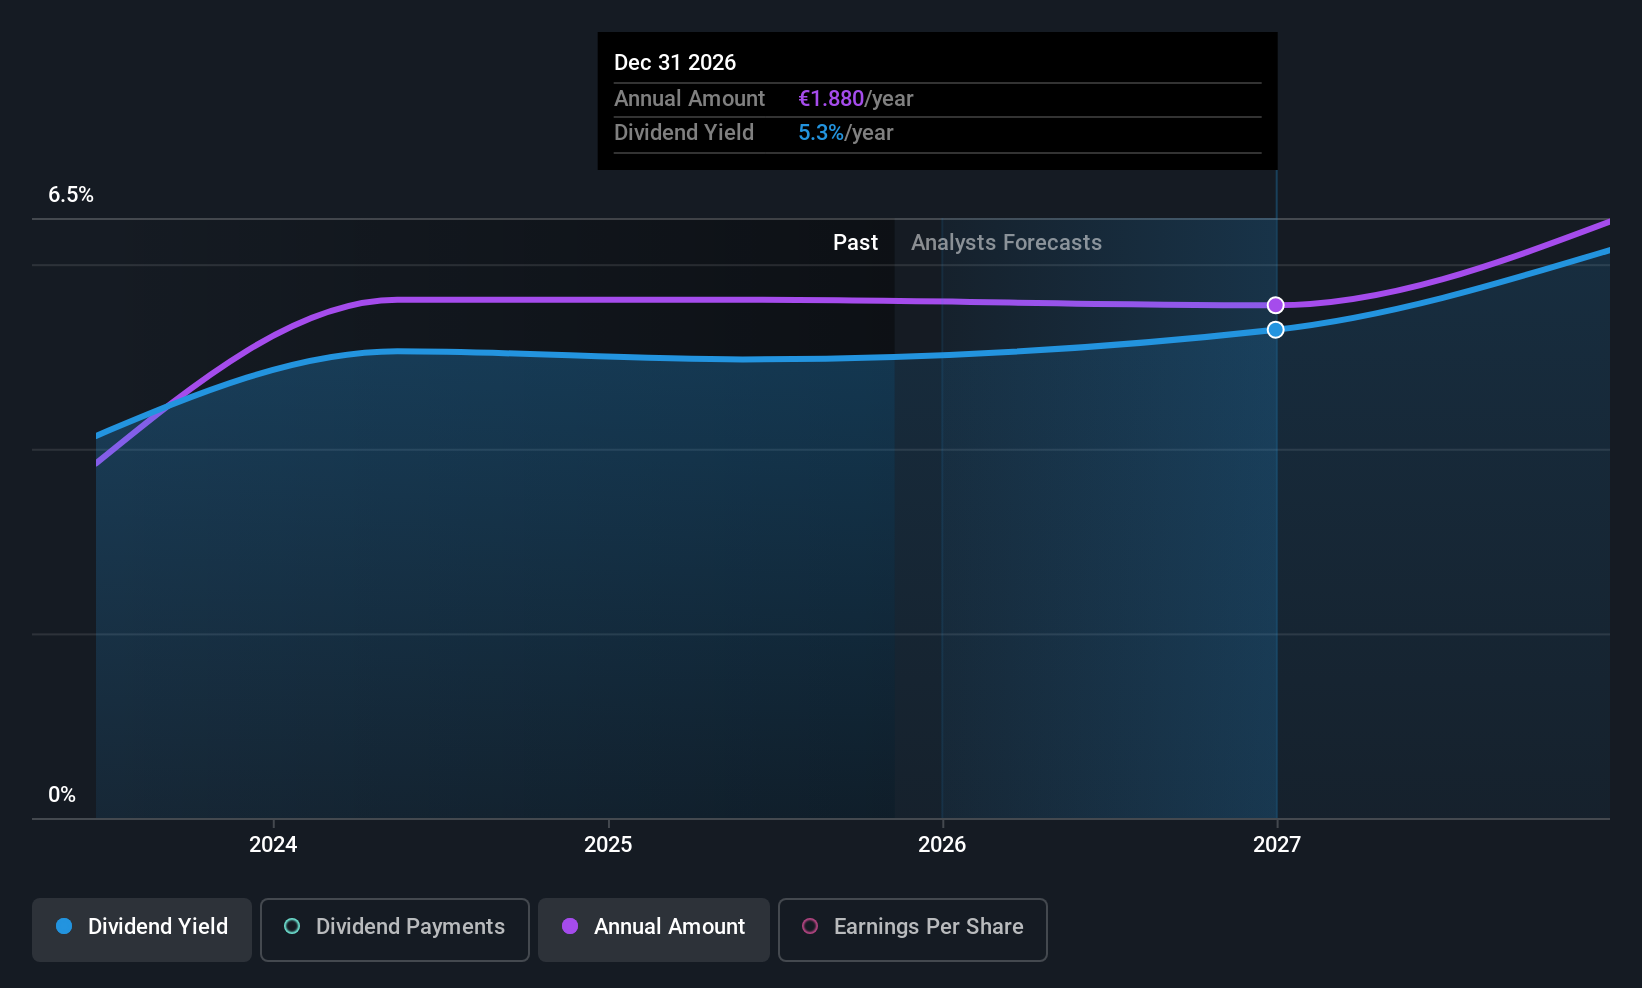Viewport: 1642px width, 988px height.
Task: Select the purple marker on the forecast line
Action: click(1275, 305)
